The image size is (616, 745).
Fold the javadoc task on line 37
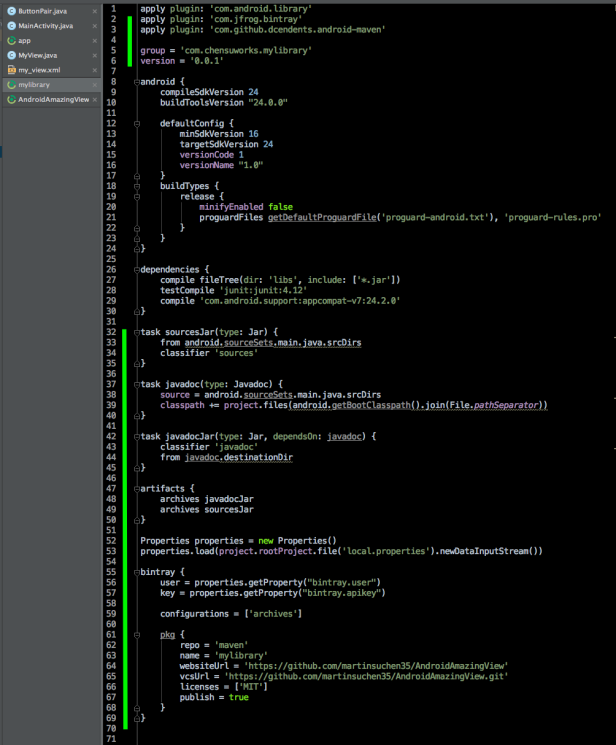click(137, 384)
